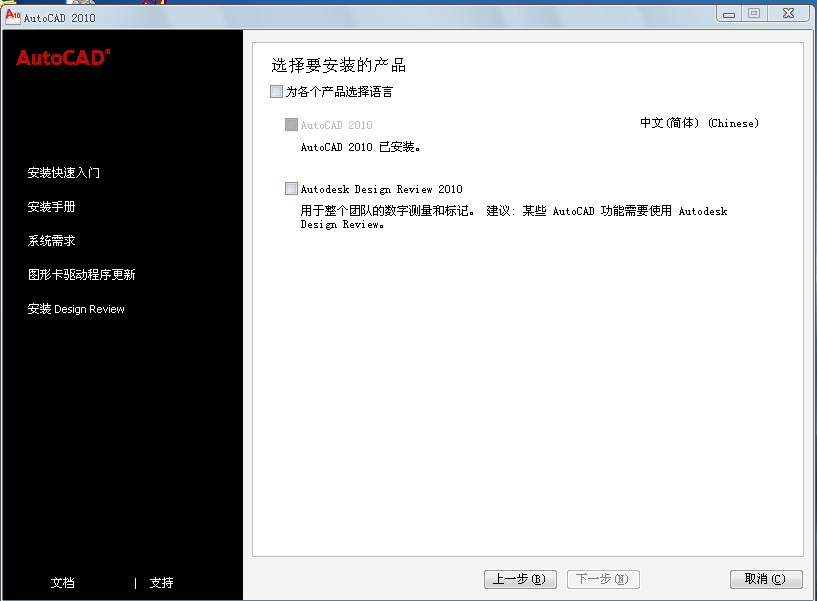Click the 下一步(N) button
The image size is (817, 601).
click(603, 579)
